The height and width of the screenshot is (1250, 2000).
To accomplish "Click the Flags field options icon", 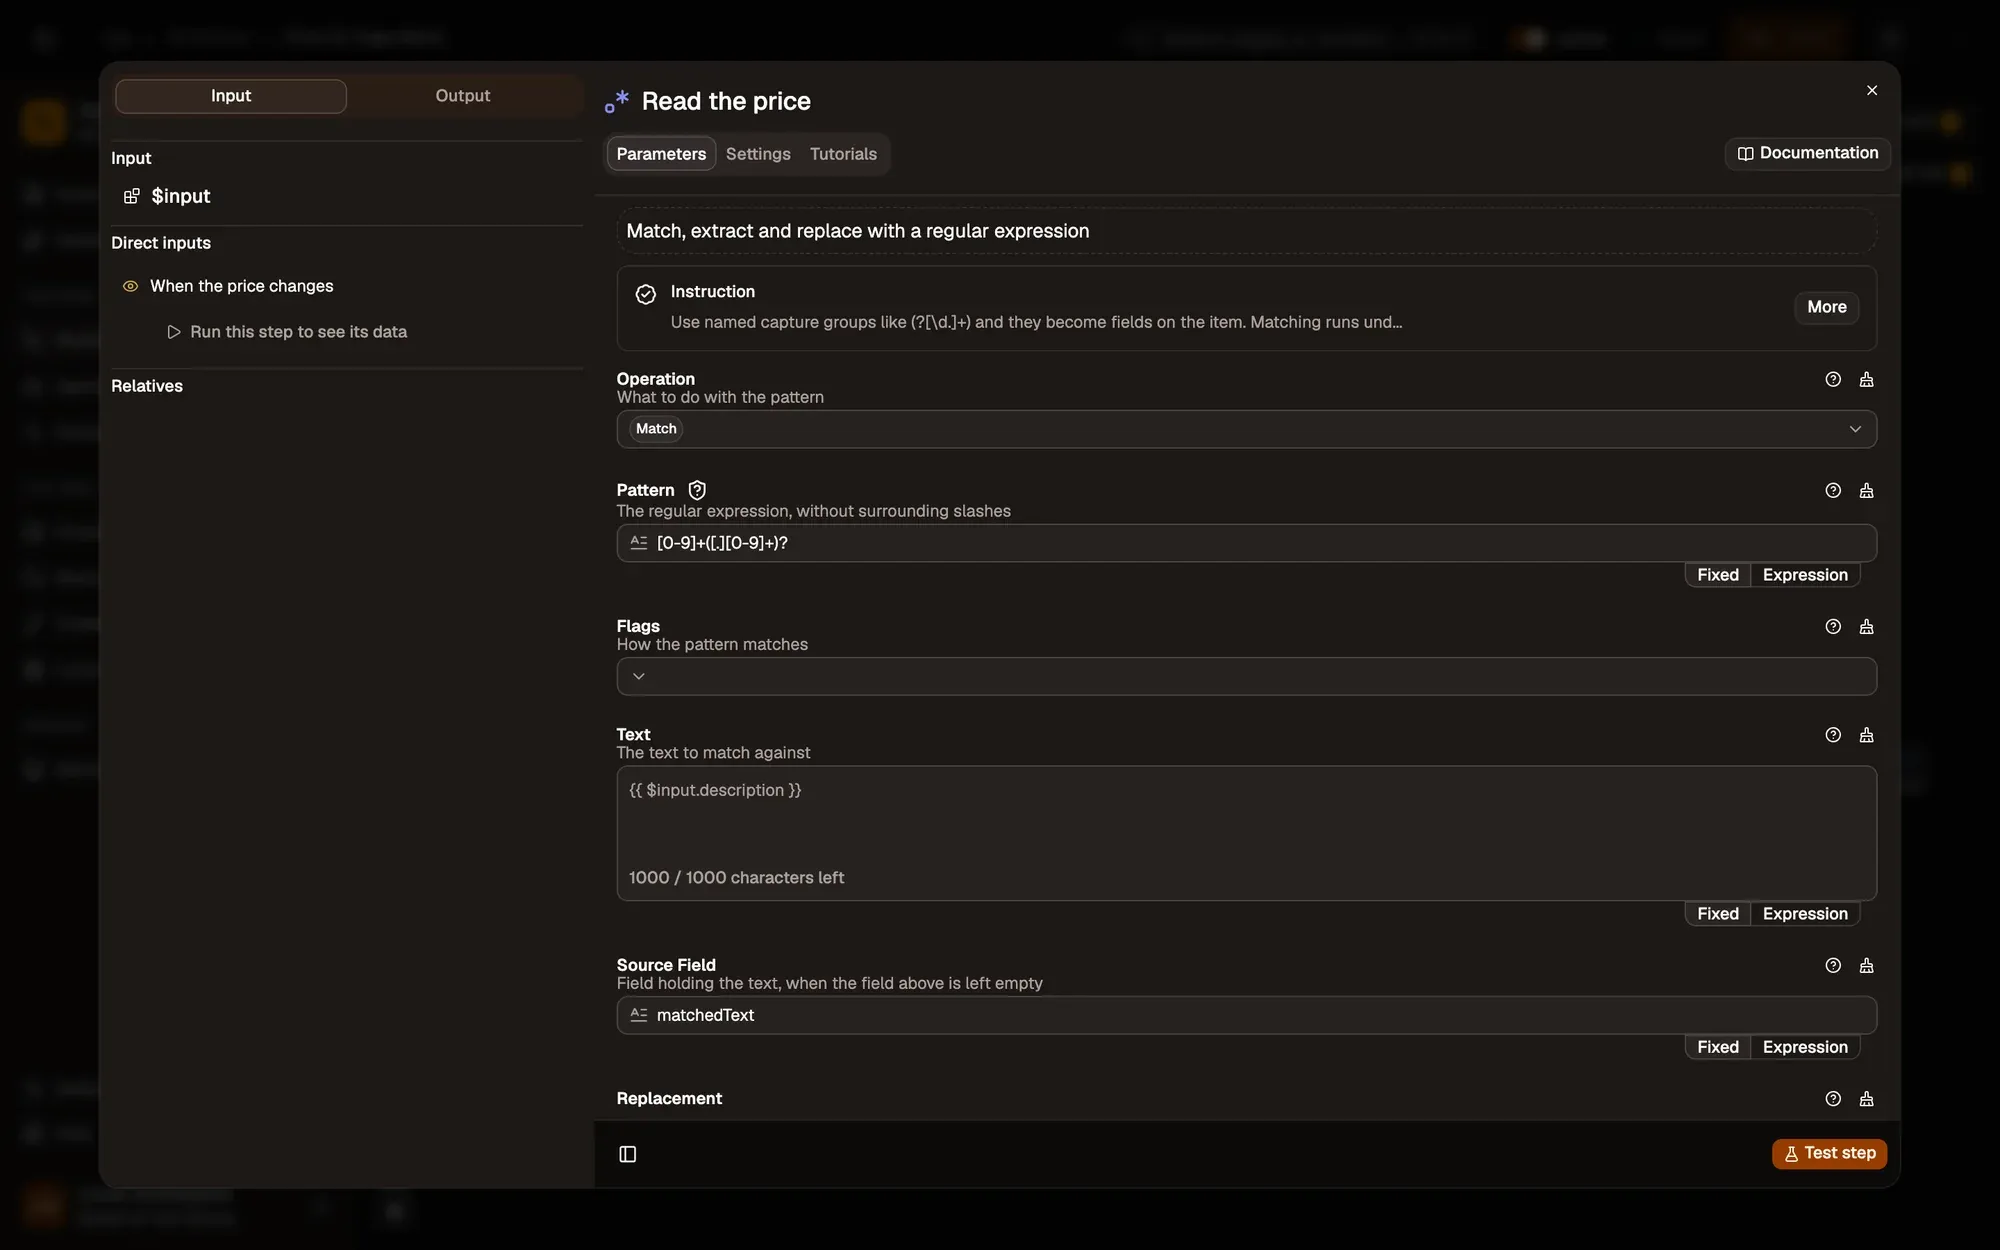I will pyautogui.click(x=1866, y=627).
